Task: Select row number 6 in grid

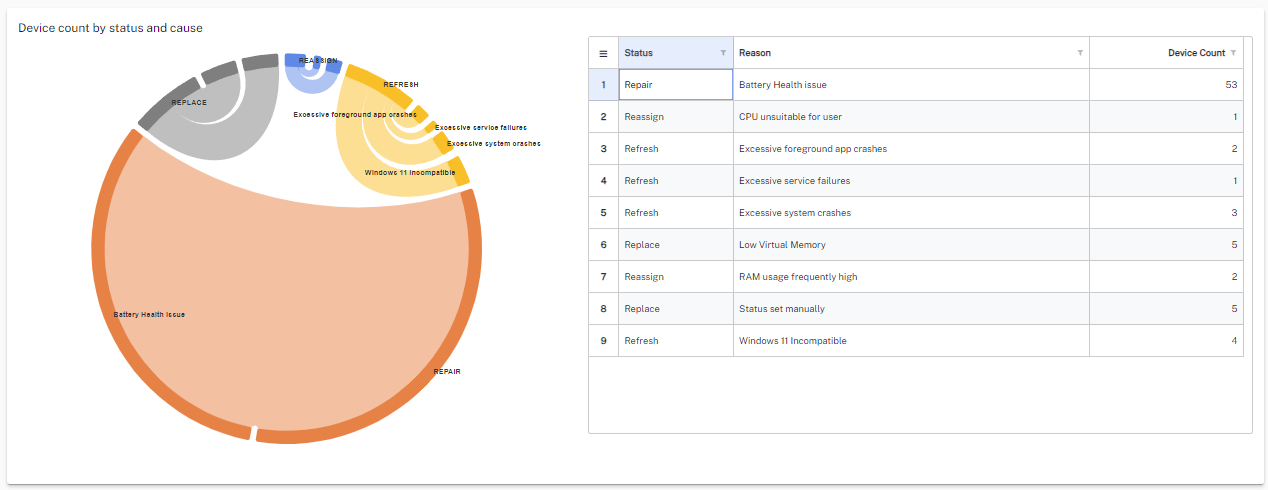Action: [x=603, y=245]
